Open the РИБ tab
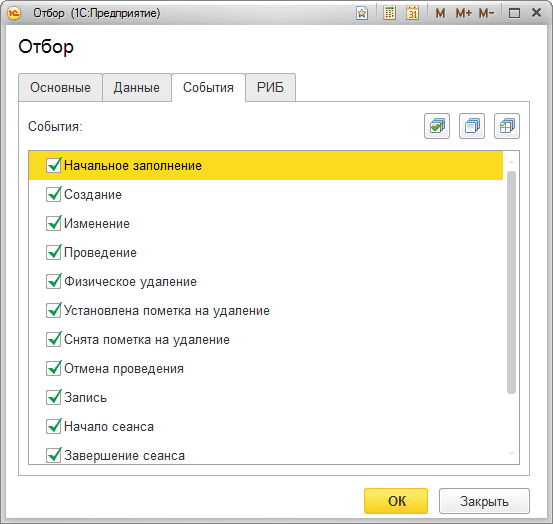 tap(271, 87)
